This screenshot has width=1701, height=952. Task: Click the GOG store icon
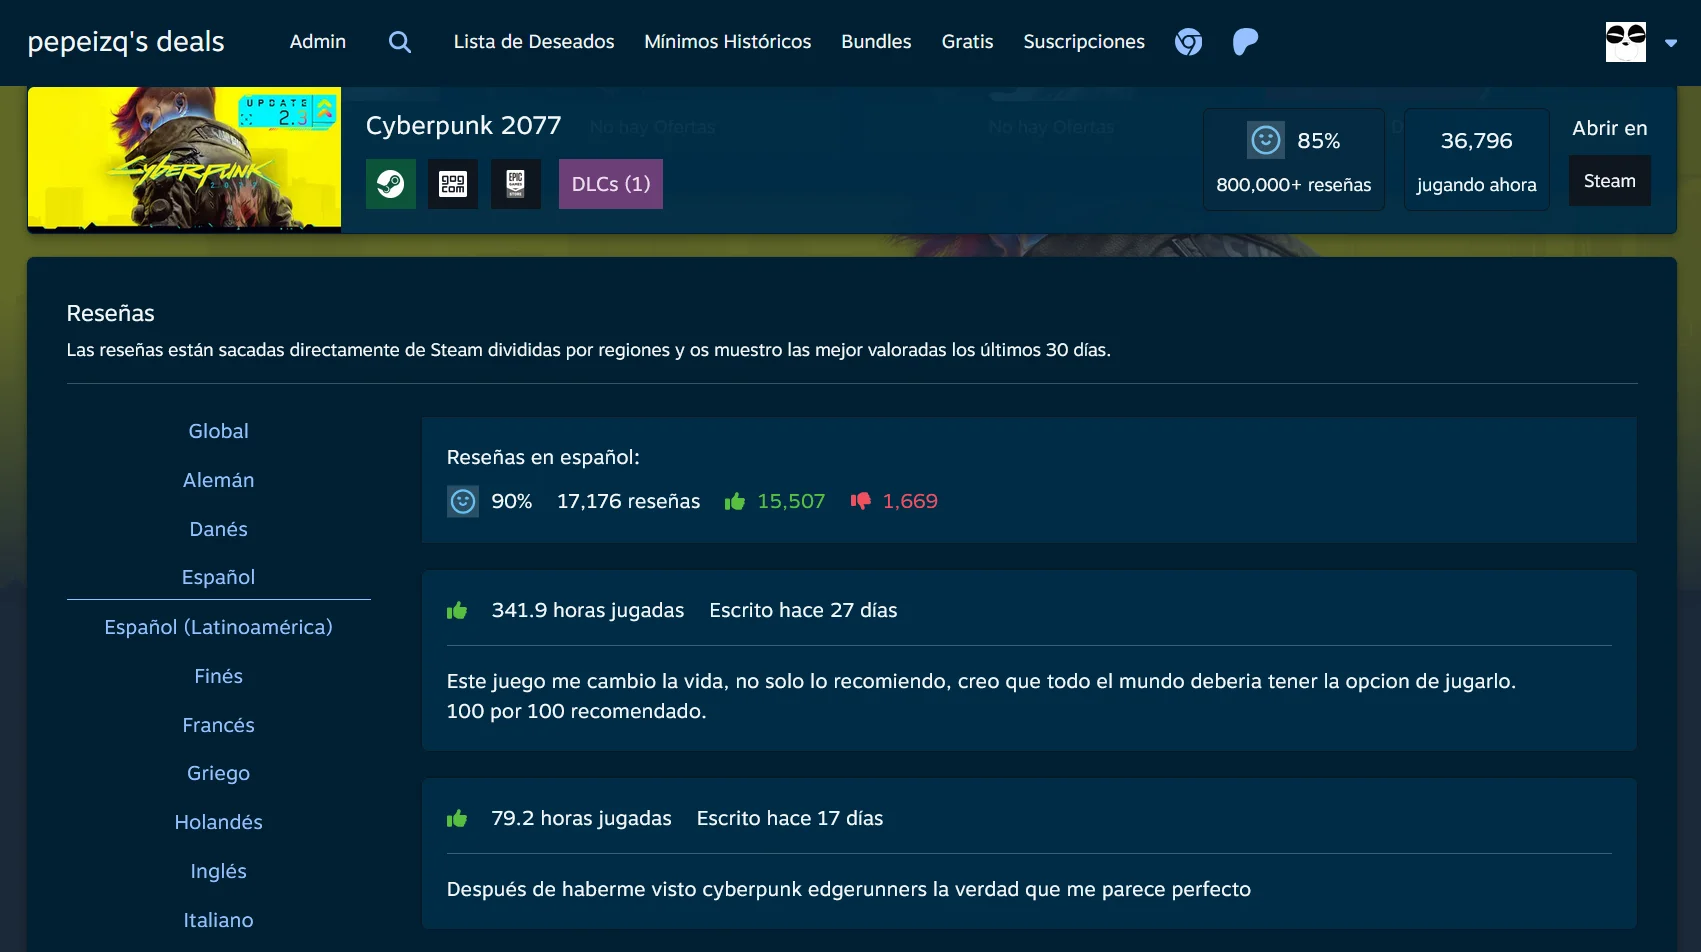click(453, 184)
